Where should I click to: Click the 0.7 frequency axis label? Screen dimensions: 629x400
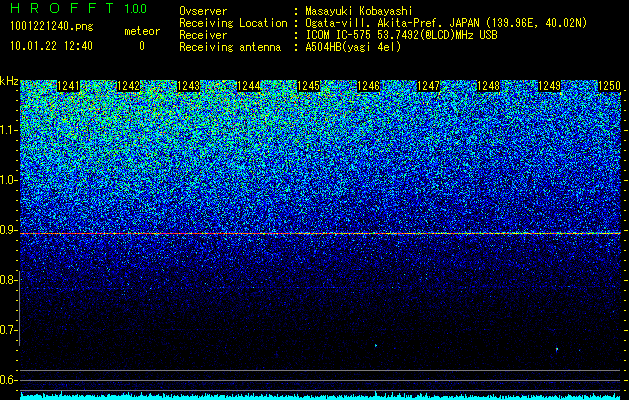click(x=8, y=330)
